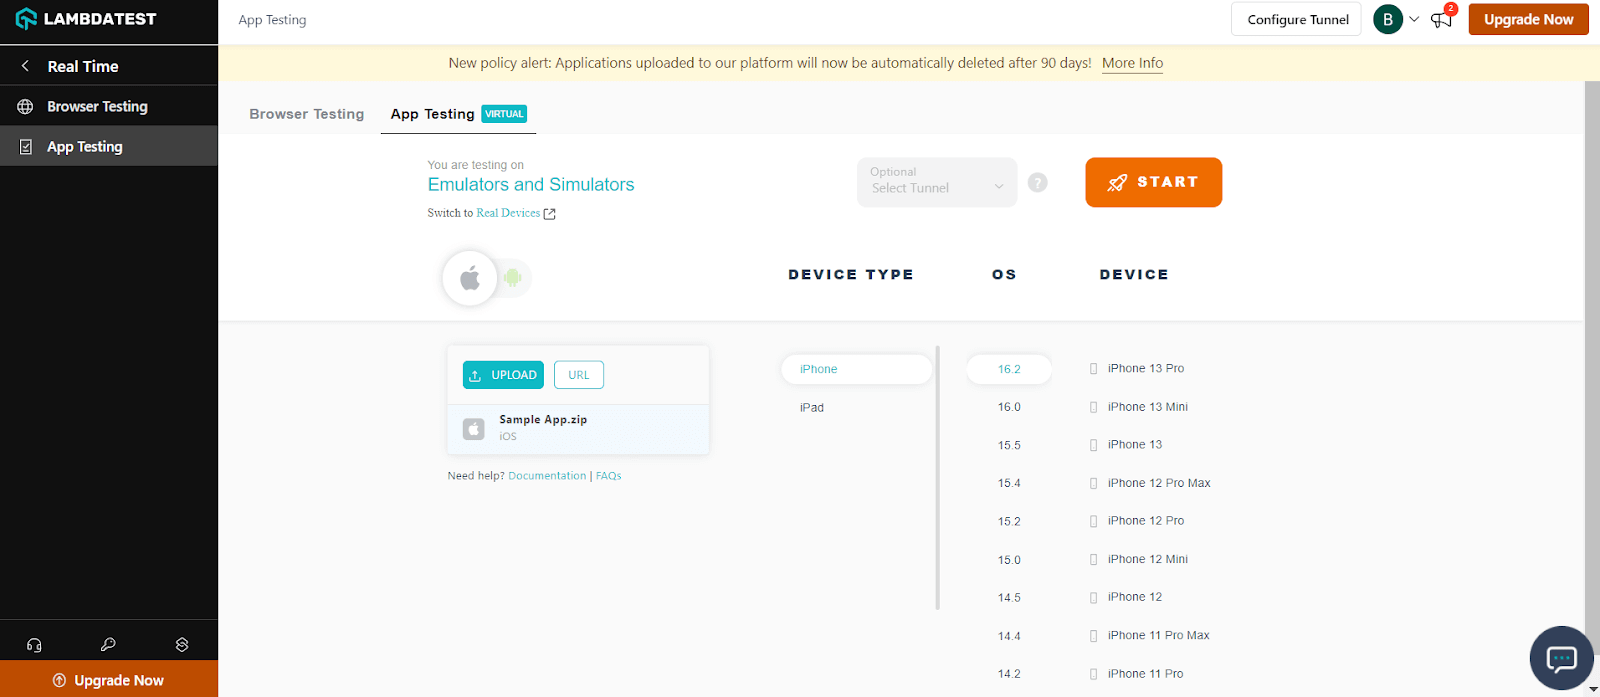The image size is (1600, 697).
Task: Pick the iPhone 13 Mini device
Action: pyautogui.click(x=1139, y=407)
